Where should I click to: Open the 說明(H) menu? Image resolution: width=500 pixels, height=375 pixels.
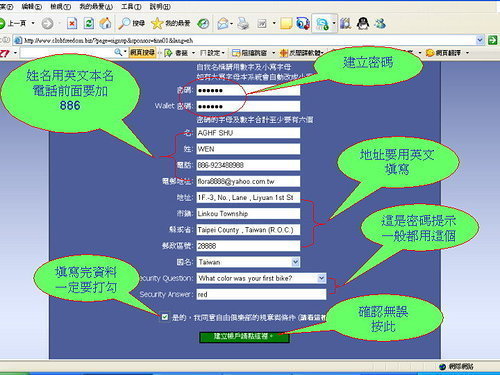pyautogui.click(x=160, y=6)
